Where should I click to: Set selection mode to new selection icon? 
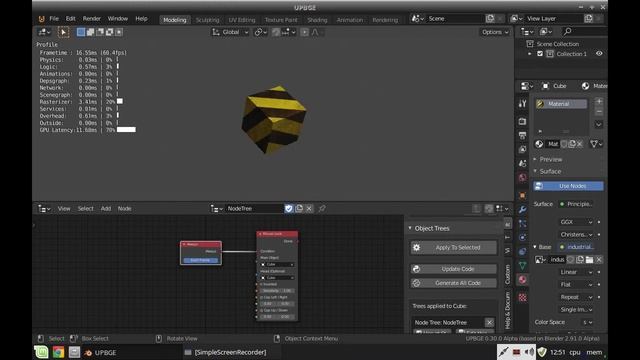(81, 32)
